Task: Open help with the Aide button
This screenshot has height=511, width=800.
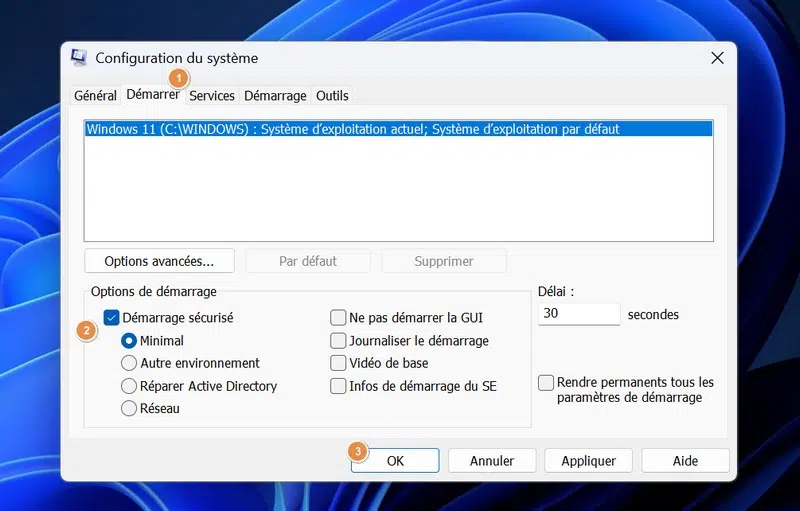Action: [685, 461]
